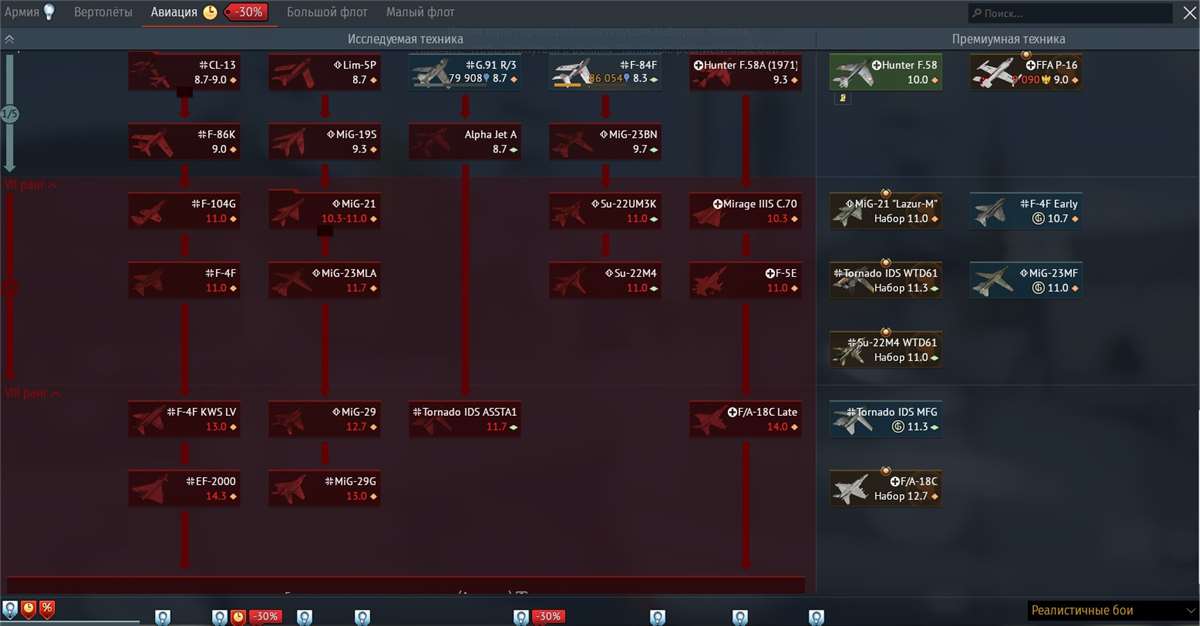Image resolution: width=1200 pixels, height=626 pixels.
Task: Select the first blue nation shield in the bottom bar
Action: 161,616
